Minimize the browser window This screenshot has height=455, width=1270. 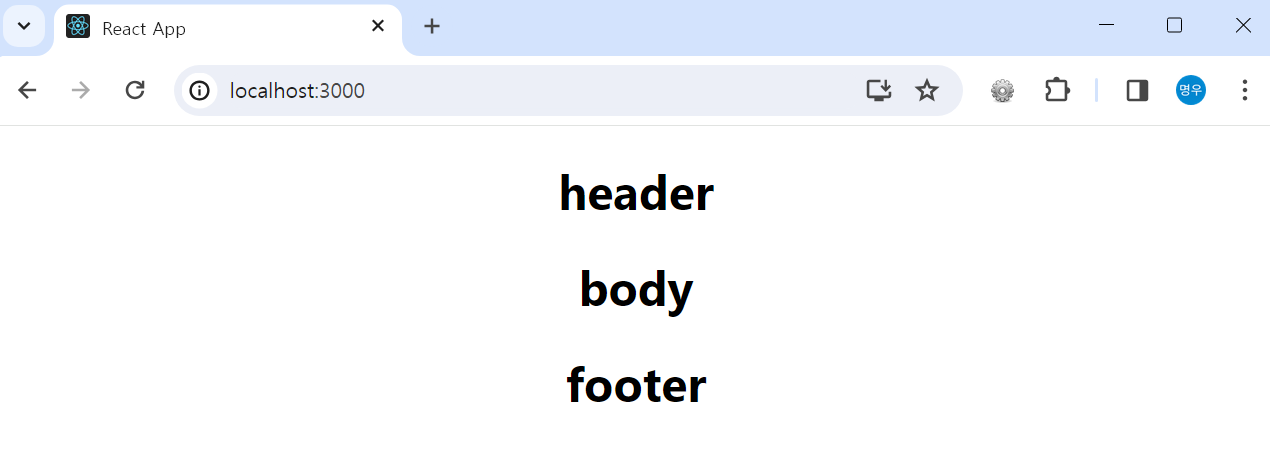click(x=1106, y=26)
